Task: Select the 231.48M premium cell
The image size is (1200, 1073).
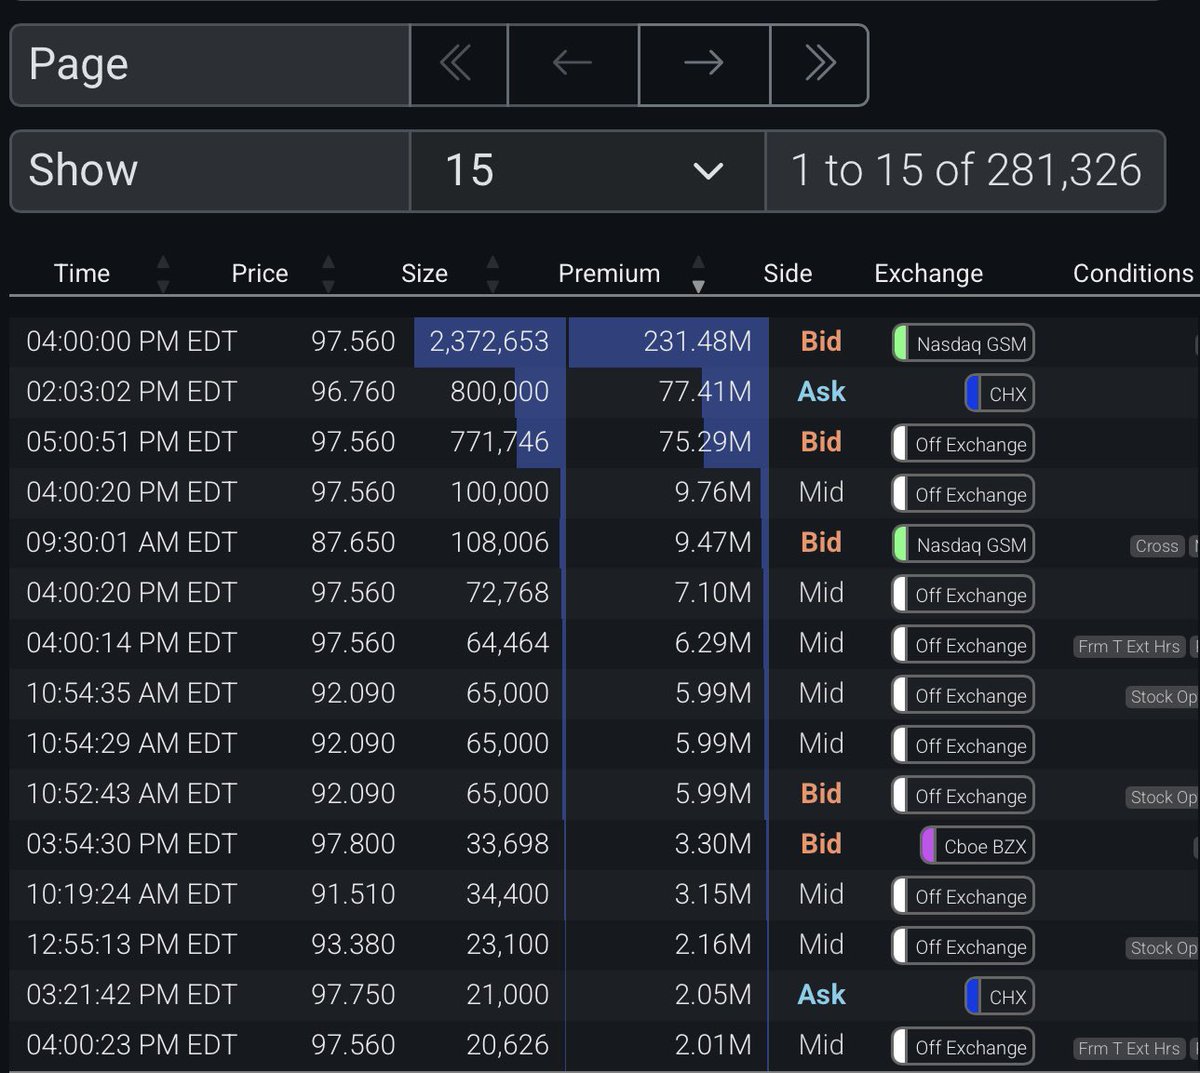Action: point(697,342)
